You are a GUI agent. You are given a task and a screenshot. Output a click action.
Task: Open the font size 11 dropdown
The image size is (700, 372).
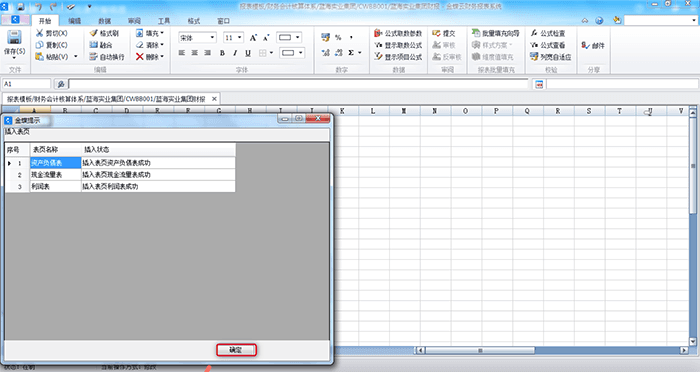[240, 38]
